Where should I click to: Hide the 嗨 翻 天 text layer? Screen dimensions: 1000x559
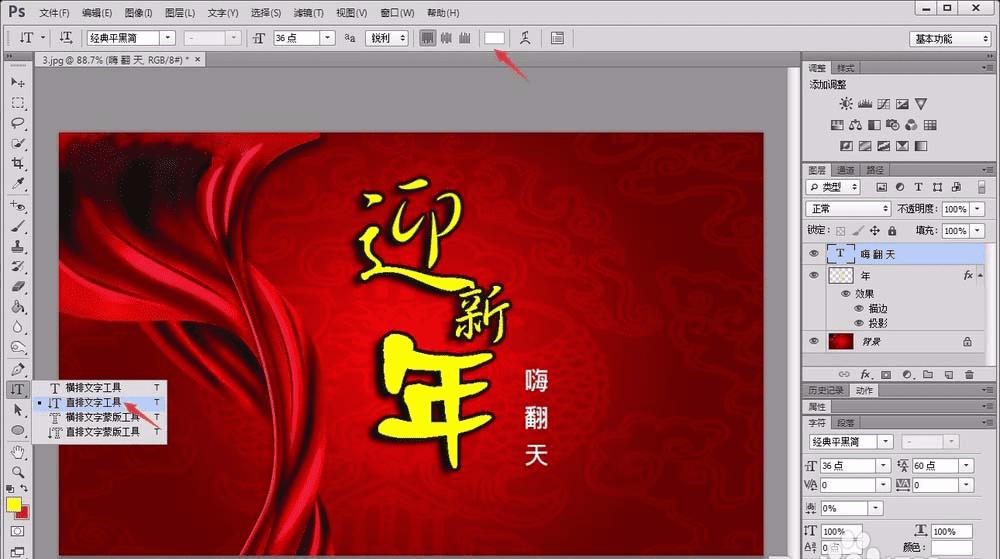(x=814, y=254)
